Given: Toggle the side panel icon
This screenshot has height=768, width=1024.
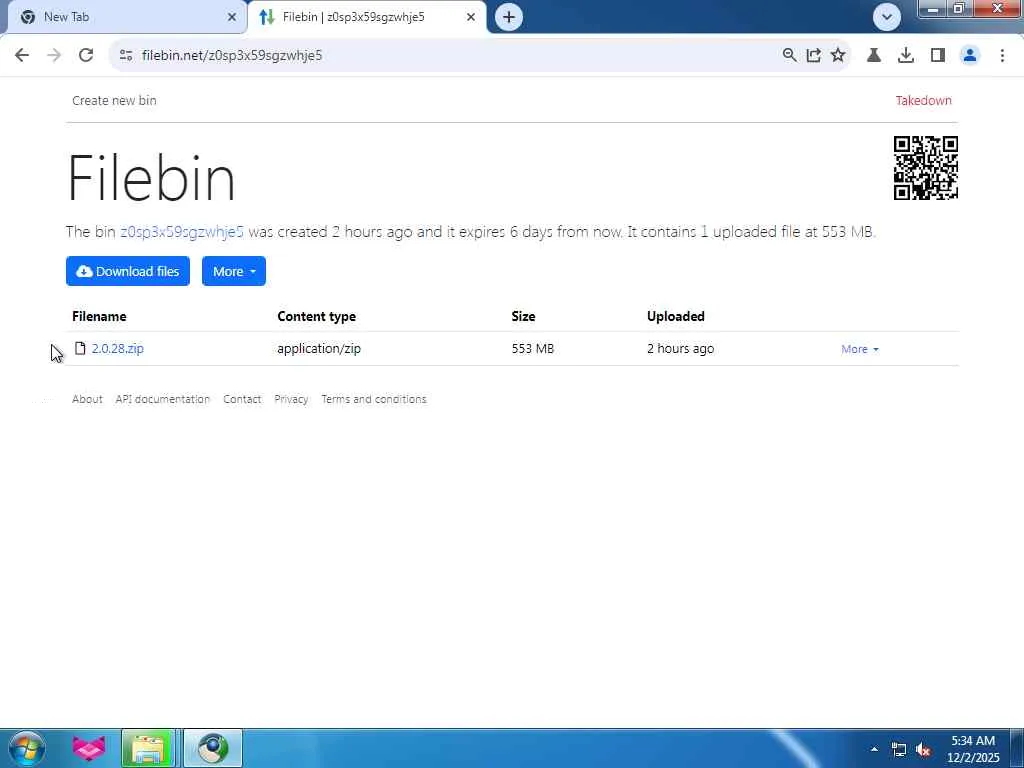Looking at the screenshot, I should [938, 56].
